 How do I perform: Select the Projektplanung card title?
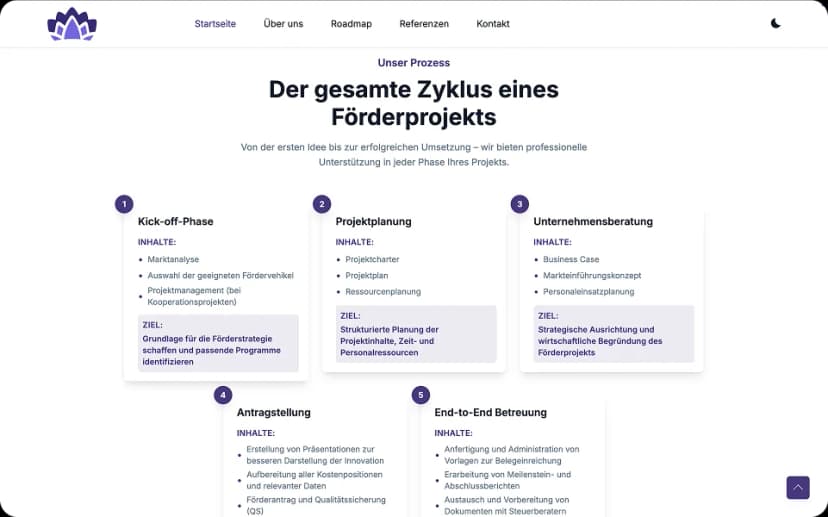(x=373, y=221)
